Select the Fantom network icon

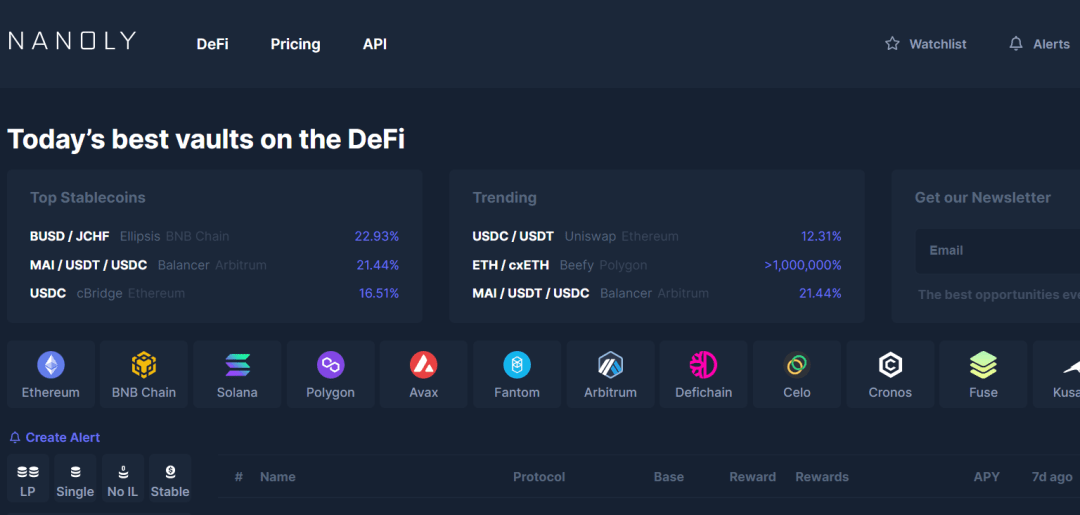[517, 365]
